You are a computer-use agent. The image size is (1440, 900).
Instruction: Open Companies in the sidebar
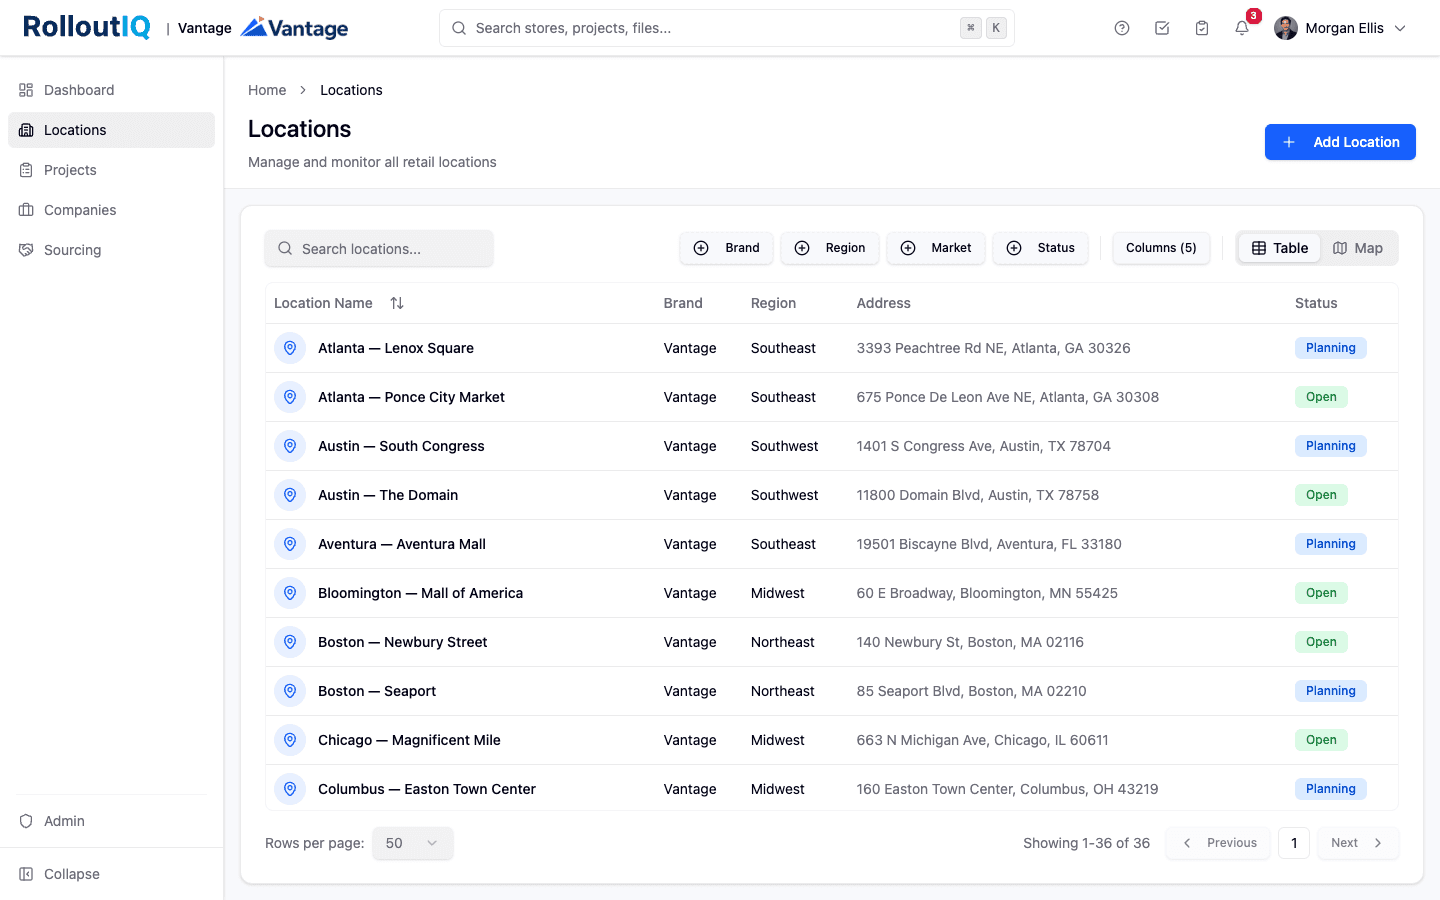[111, 210]
